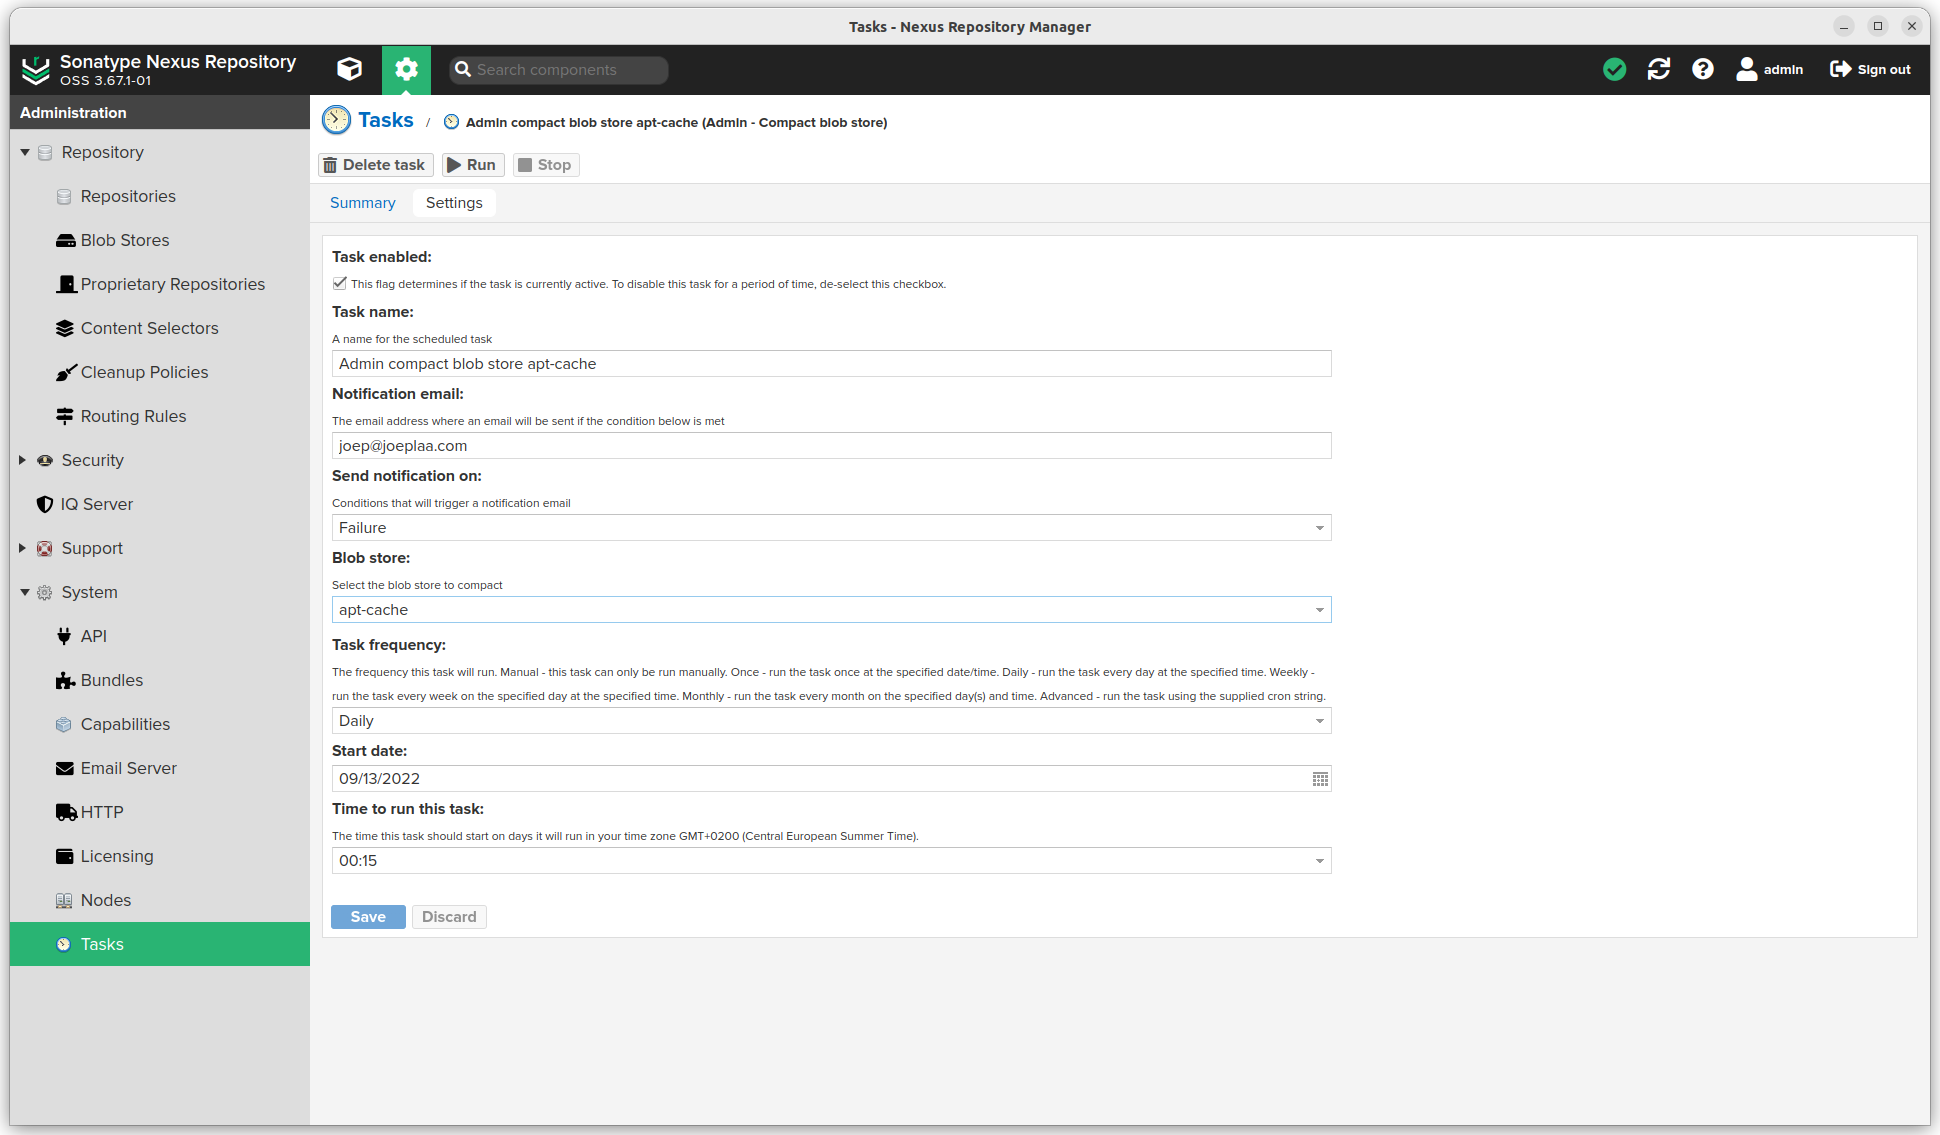Collapse the System tree section
Viewport: 1940px width, 1135px height.
click(x=24, y=592)
